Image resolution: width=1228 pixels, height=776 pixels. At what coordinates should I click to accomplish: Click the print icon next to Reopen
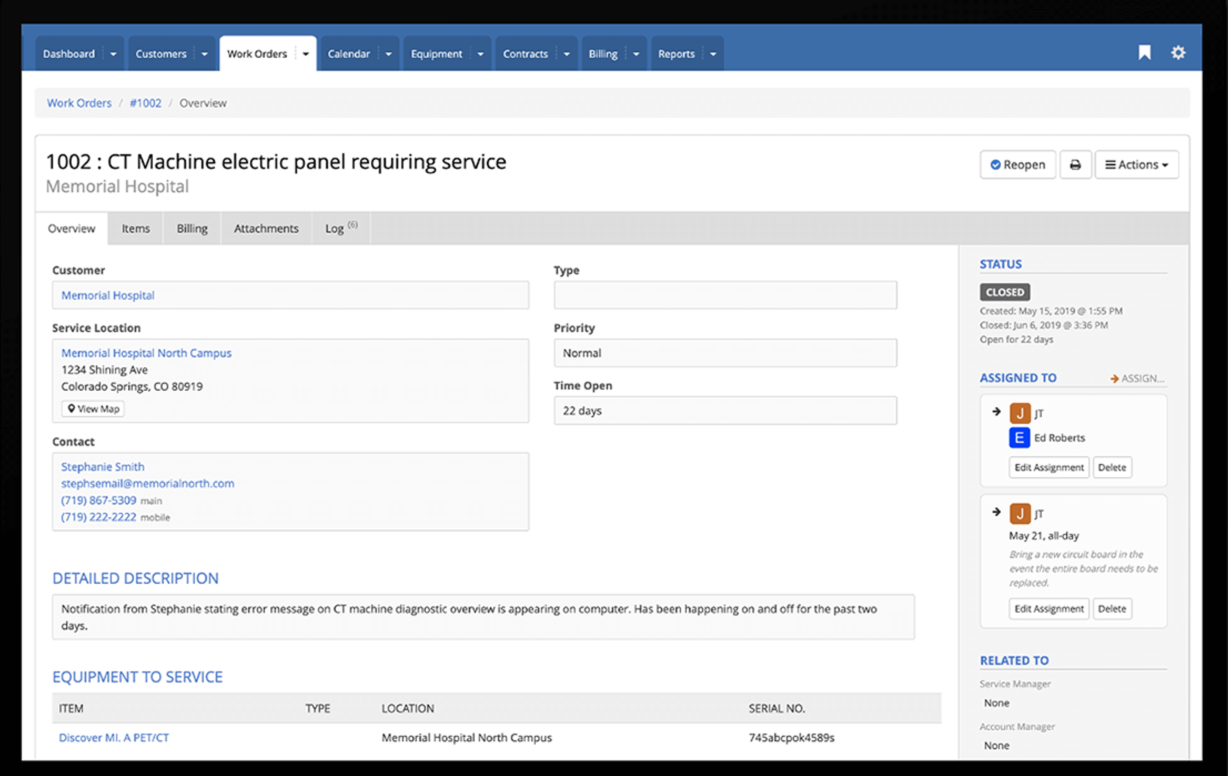click(x=1075, y=164)
